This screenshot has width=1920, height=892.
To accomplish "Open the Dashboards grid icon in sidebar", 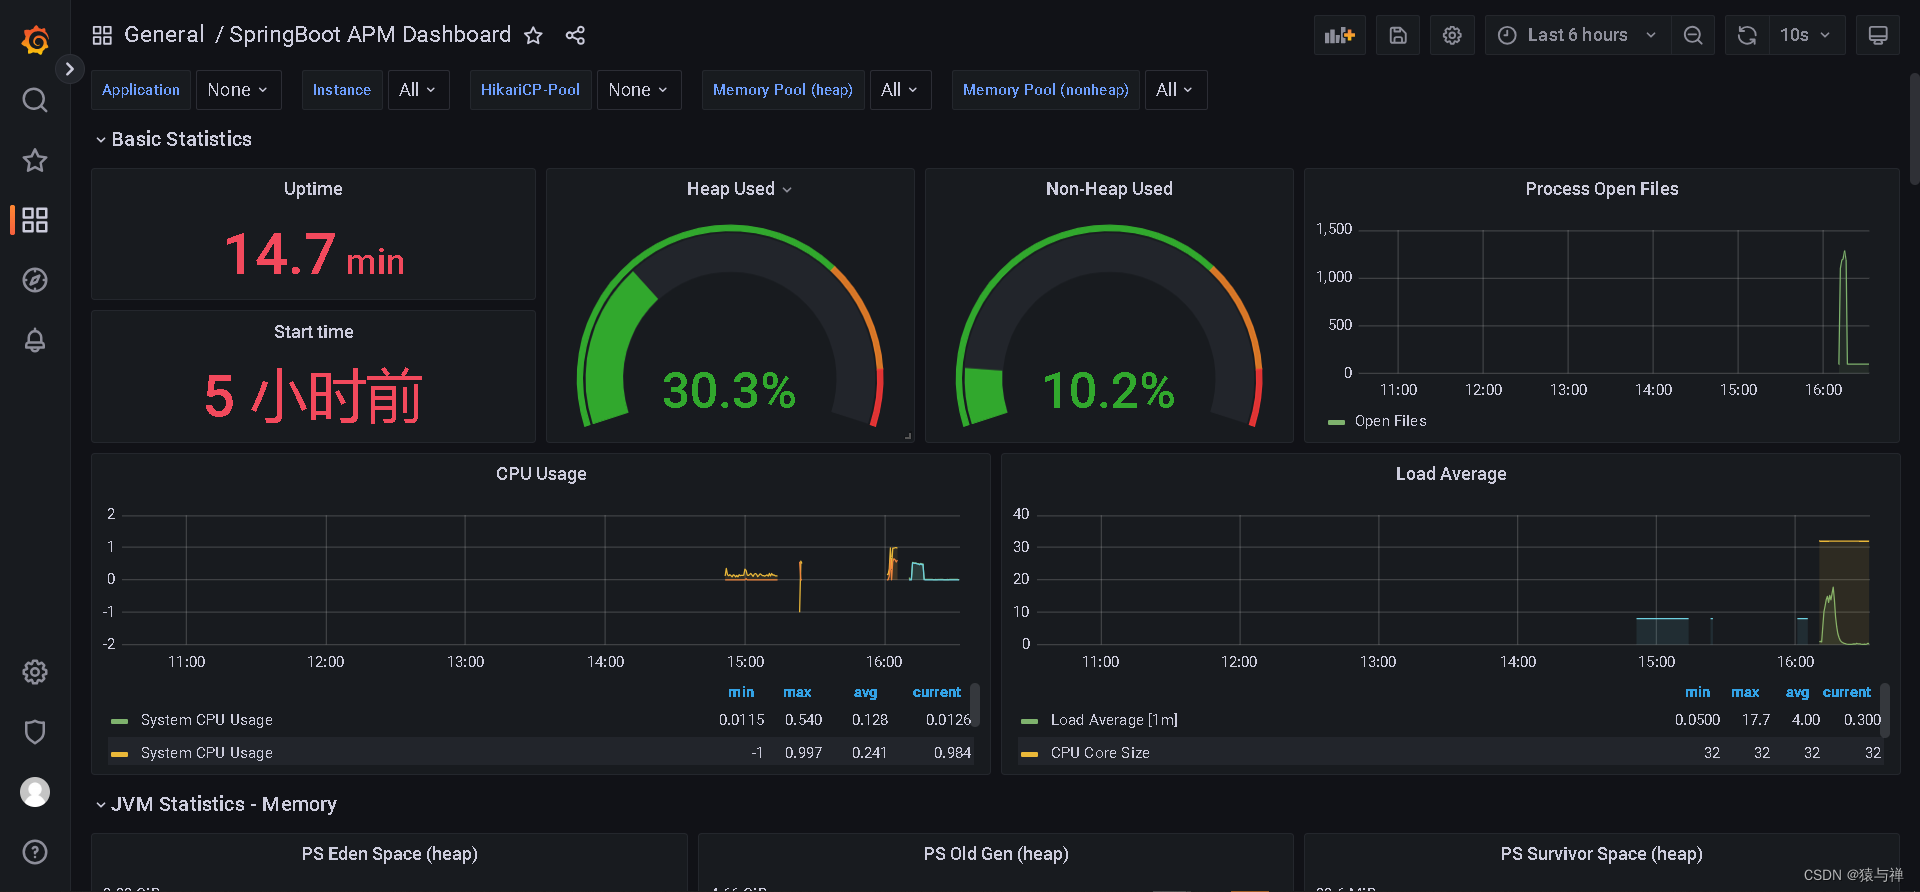I will click(x=35, y=220).
